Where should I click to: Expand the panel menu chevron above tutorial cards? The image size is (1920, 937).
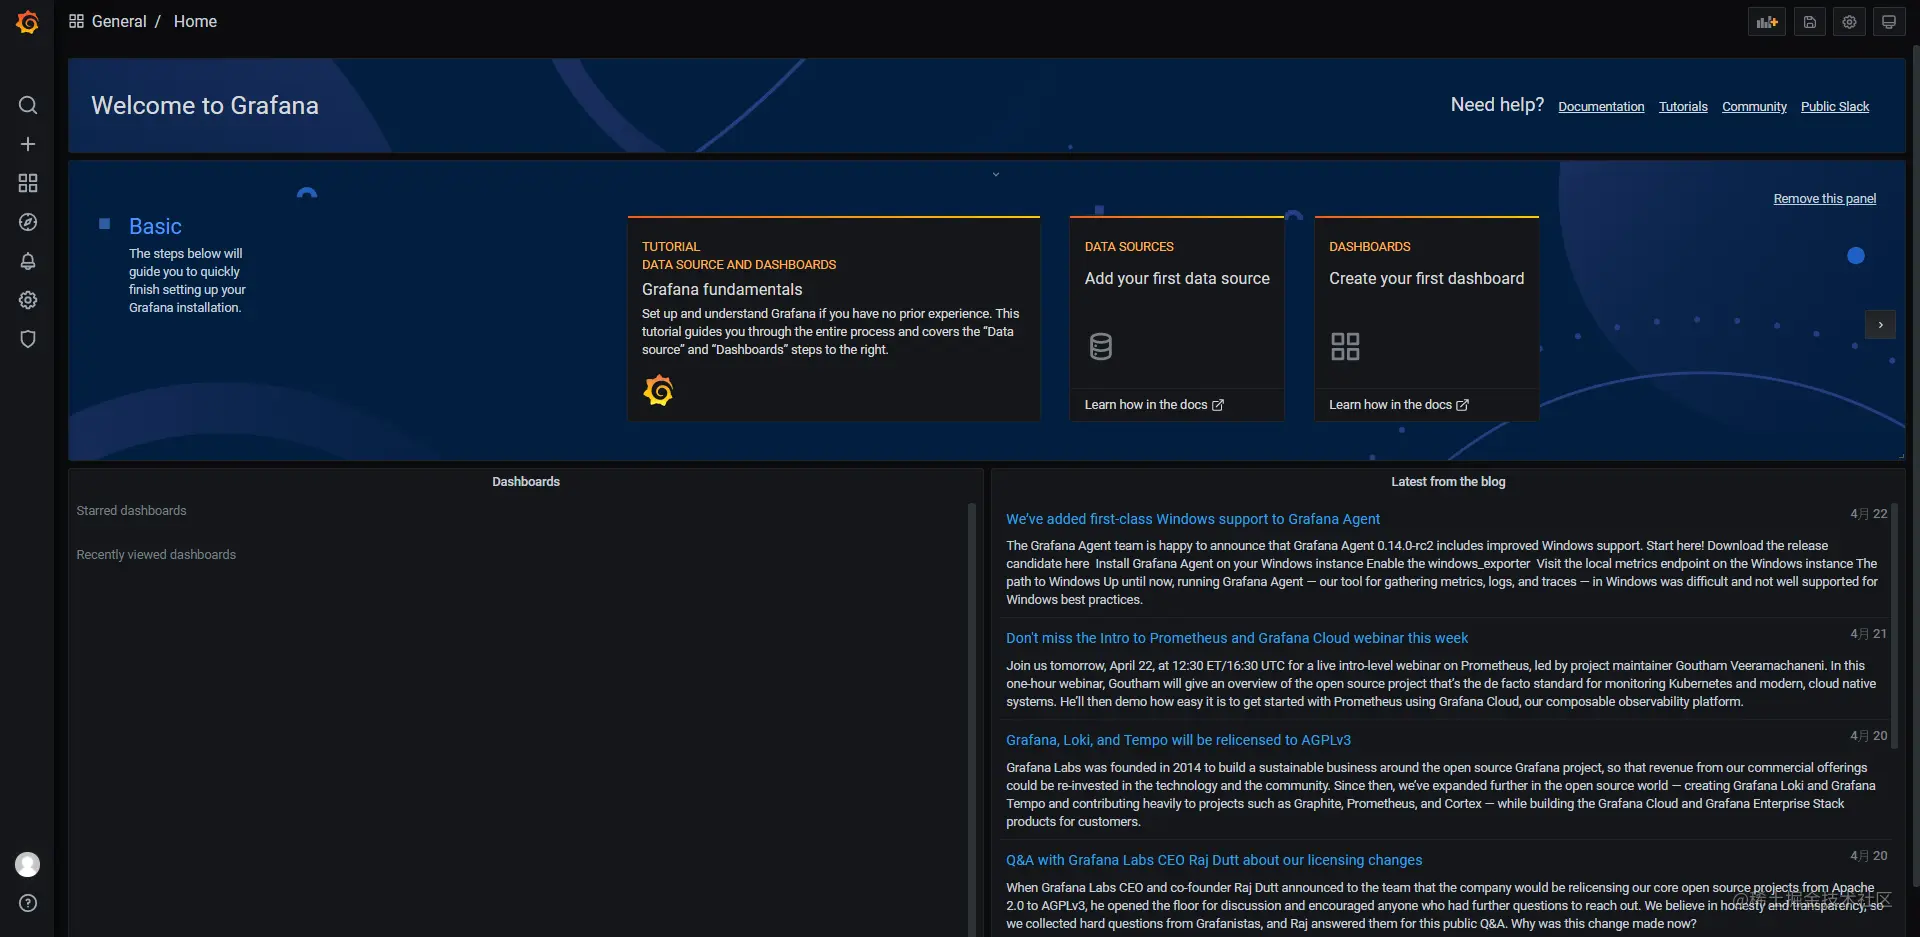pos(996,174)
